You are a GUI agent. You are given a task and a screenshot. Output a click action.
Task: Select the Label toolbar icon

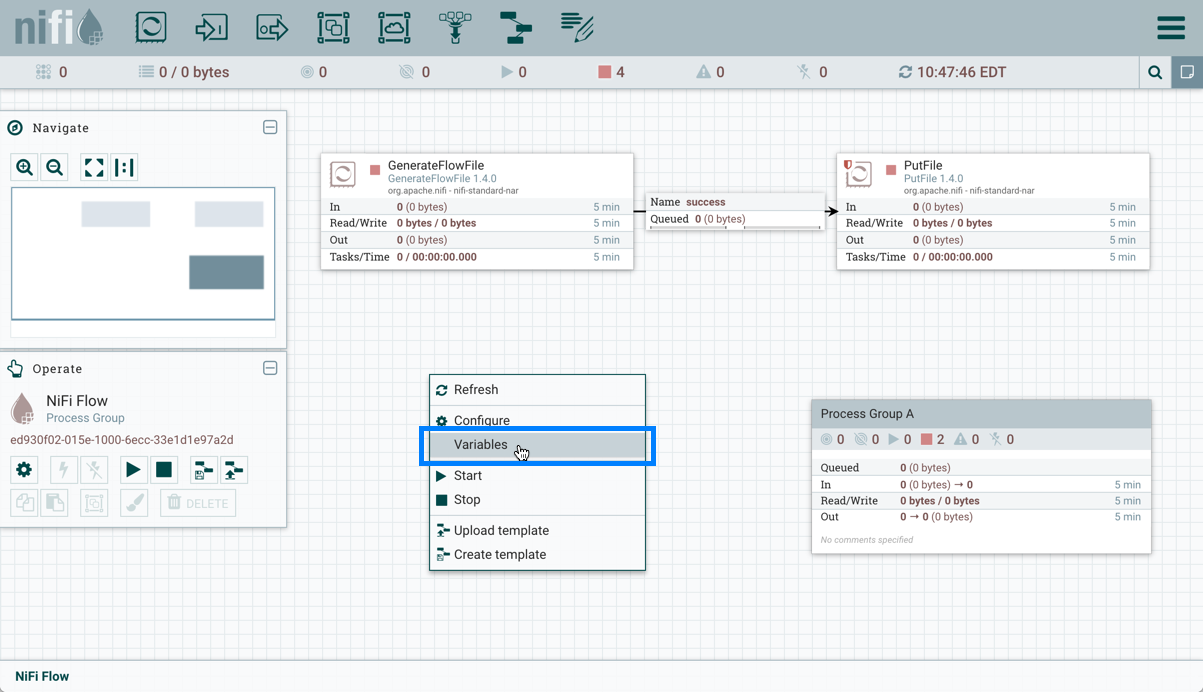(x=577, y=27)
